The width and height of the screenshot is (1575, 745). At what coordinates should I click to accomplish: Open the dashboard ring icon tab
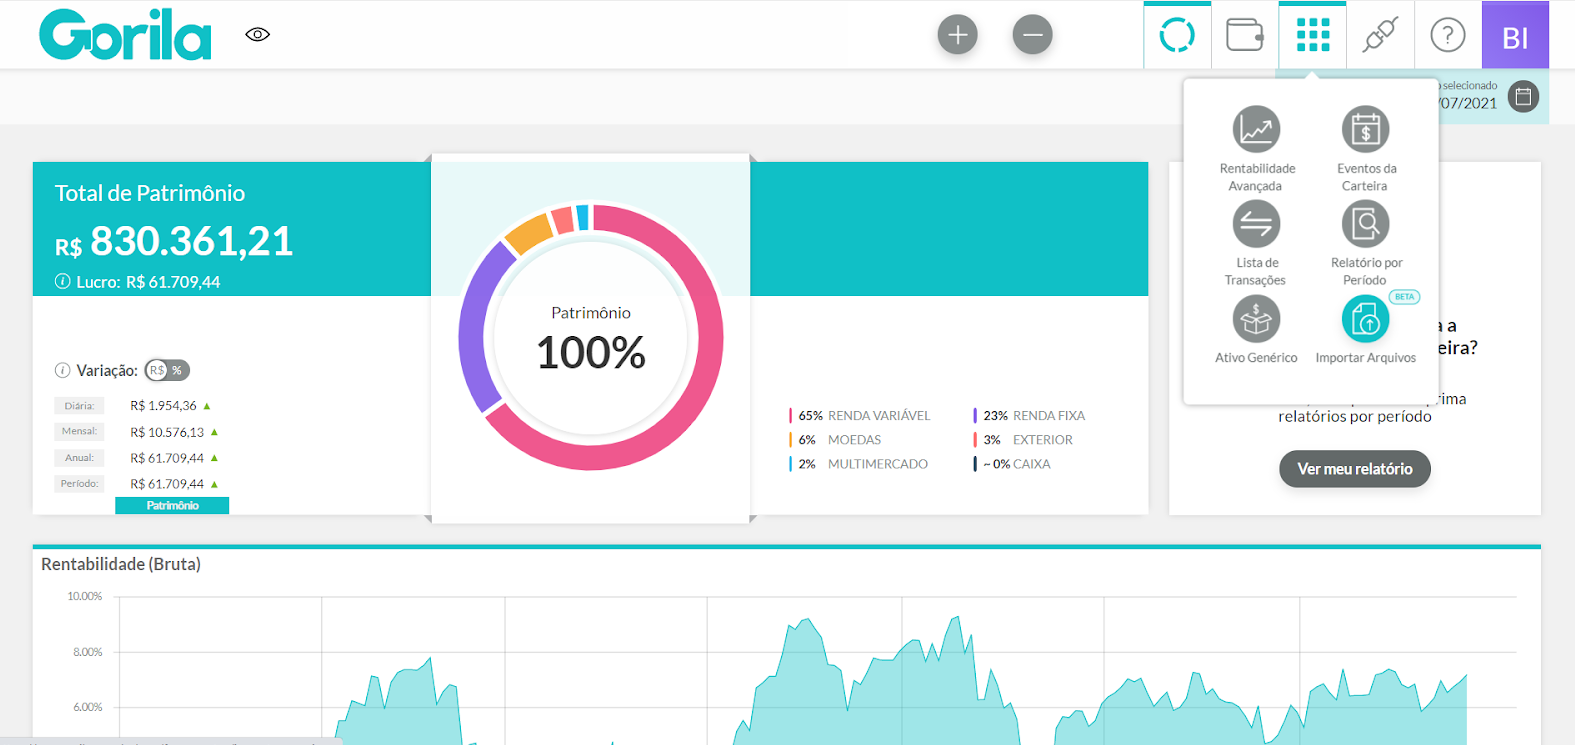coord(1177,35)
